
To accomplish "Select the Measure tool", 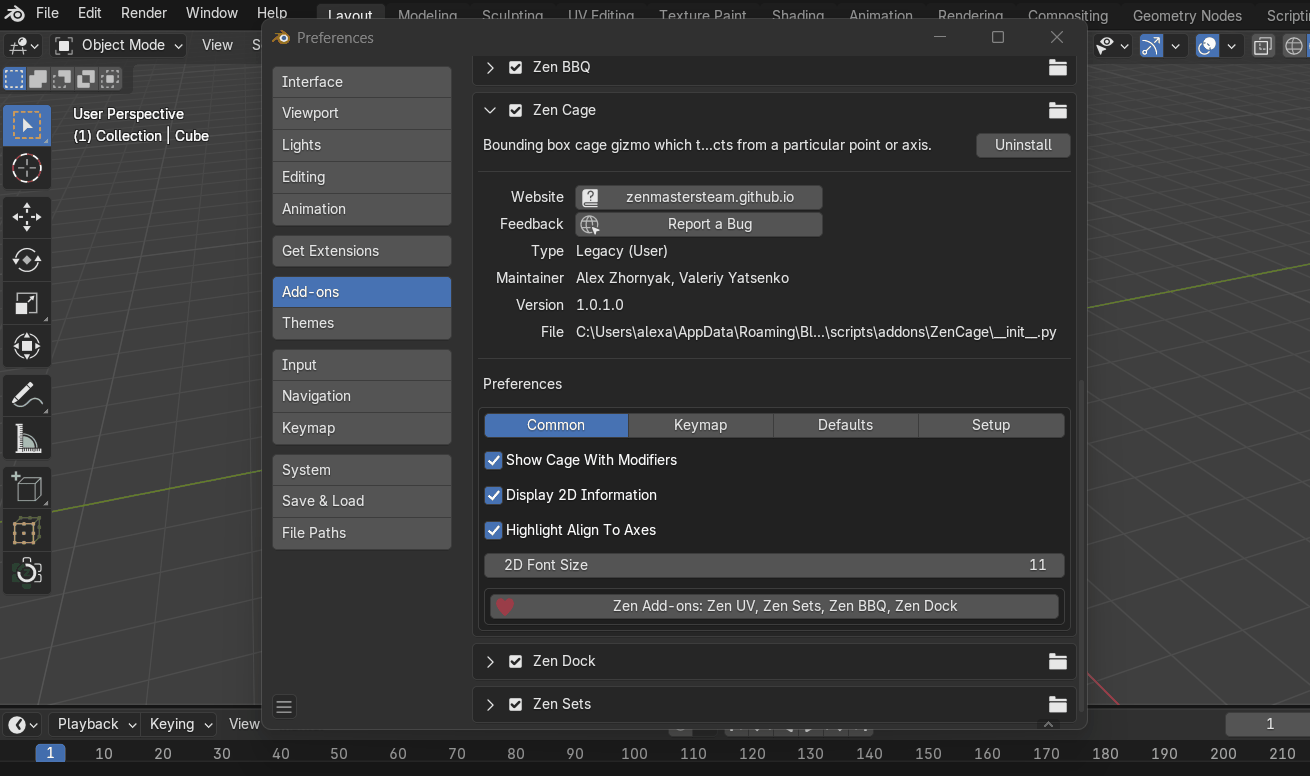I will (26, 438).
